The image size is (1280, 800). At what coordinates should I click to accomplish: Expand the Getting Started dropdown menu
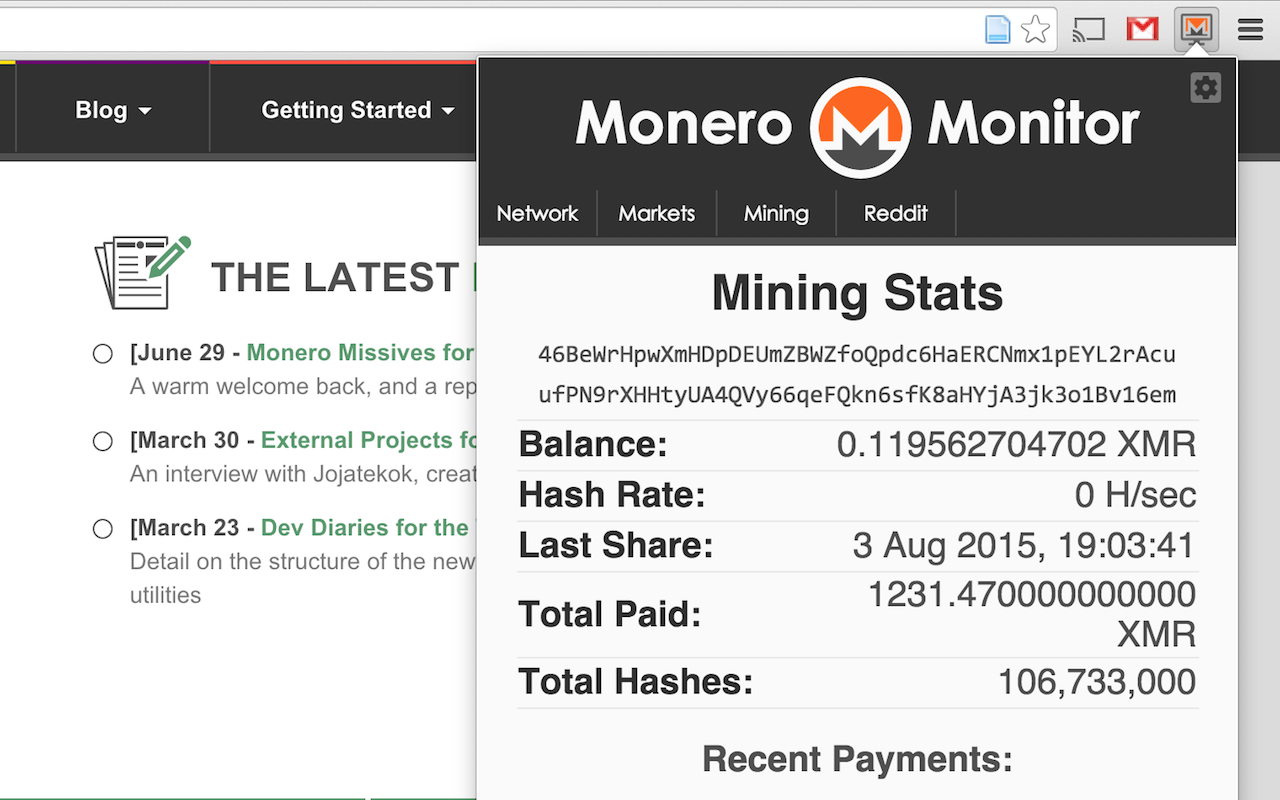pyautogui.click(x=358, y=110)
